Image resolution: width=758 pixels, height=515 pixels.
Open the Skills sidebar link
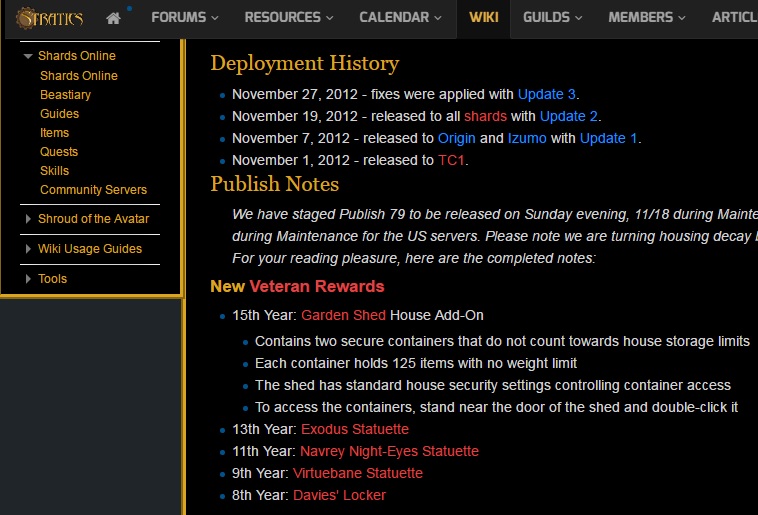pyautogui.click(x=54, y=171)
